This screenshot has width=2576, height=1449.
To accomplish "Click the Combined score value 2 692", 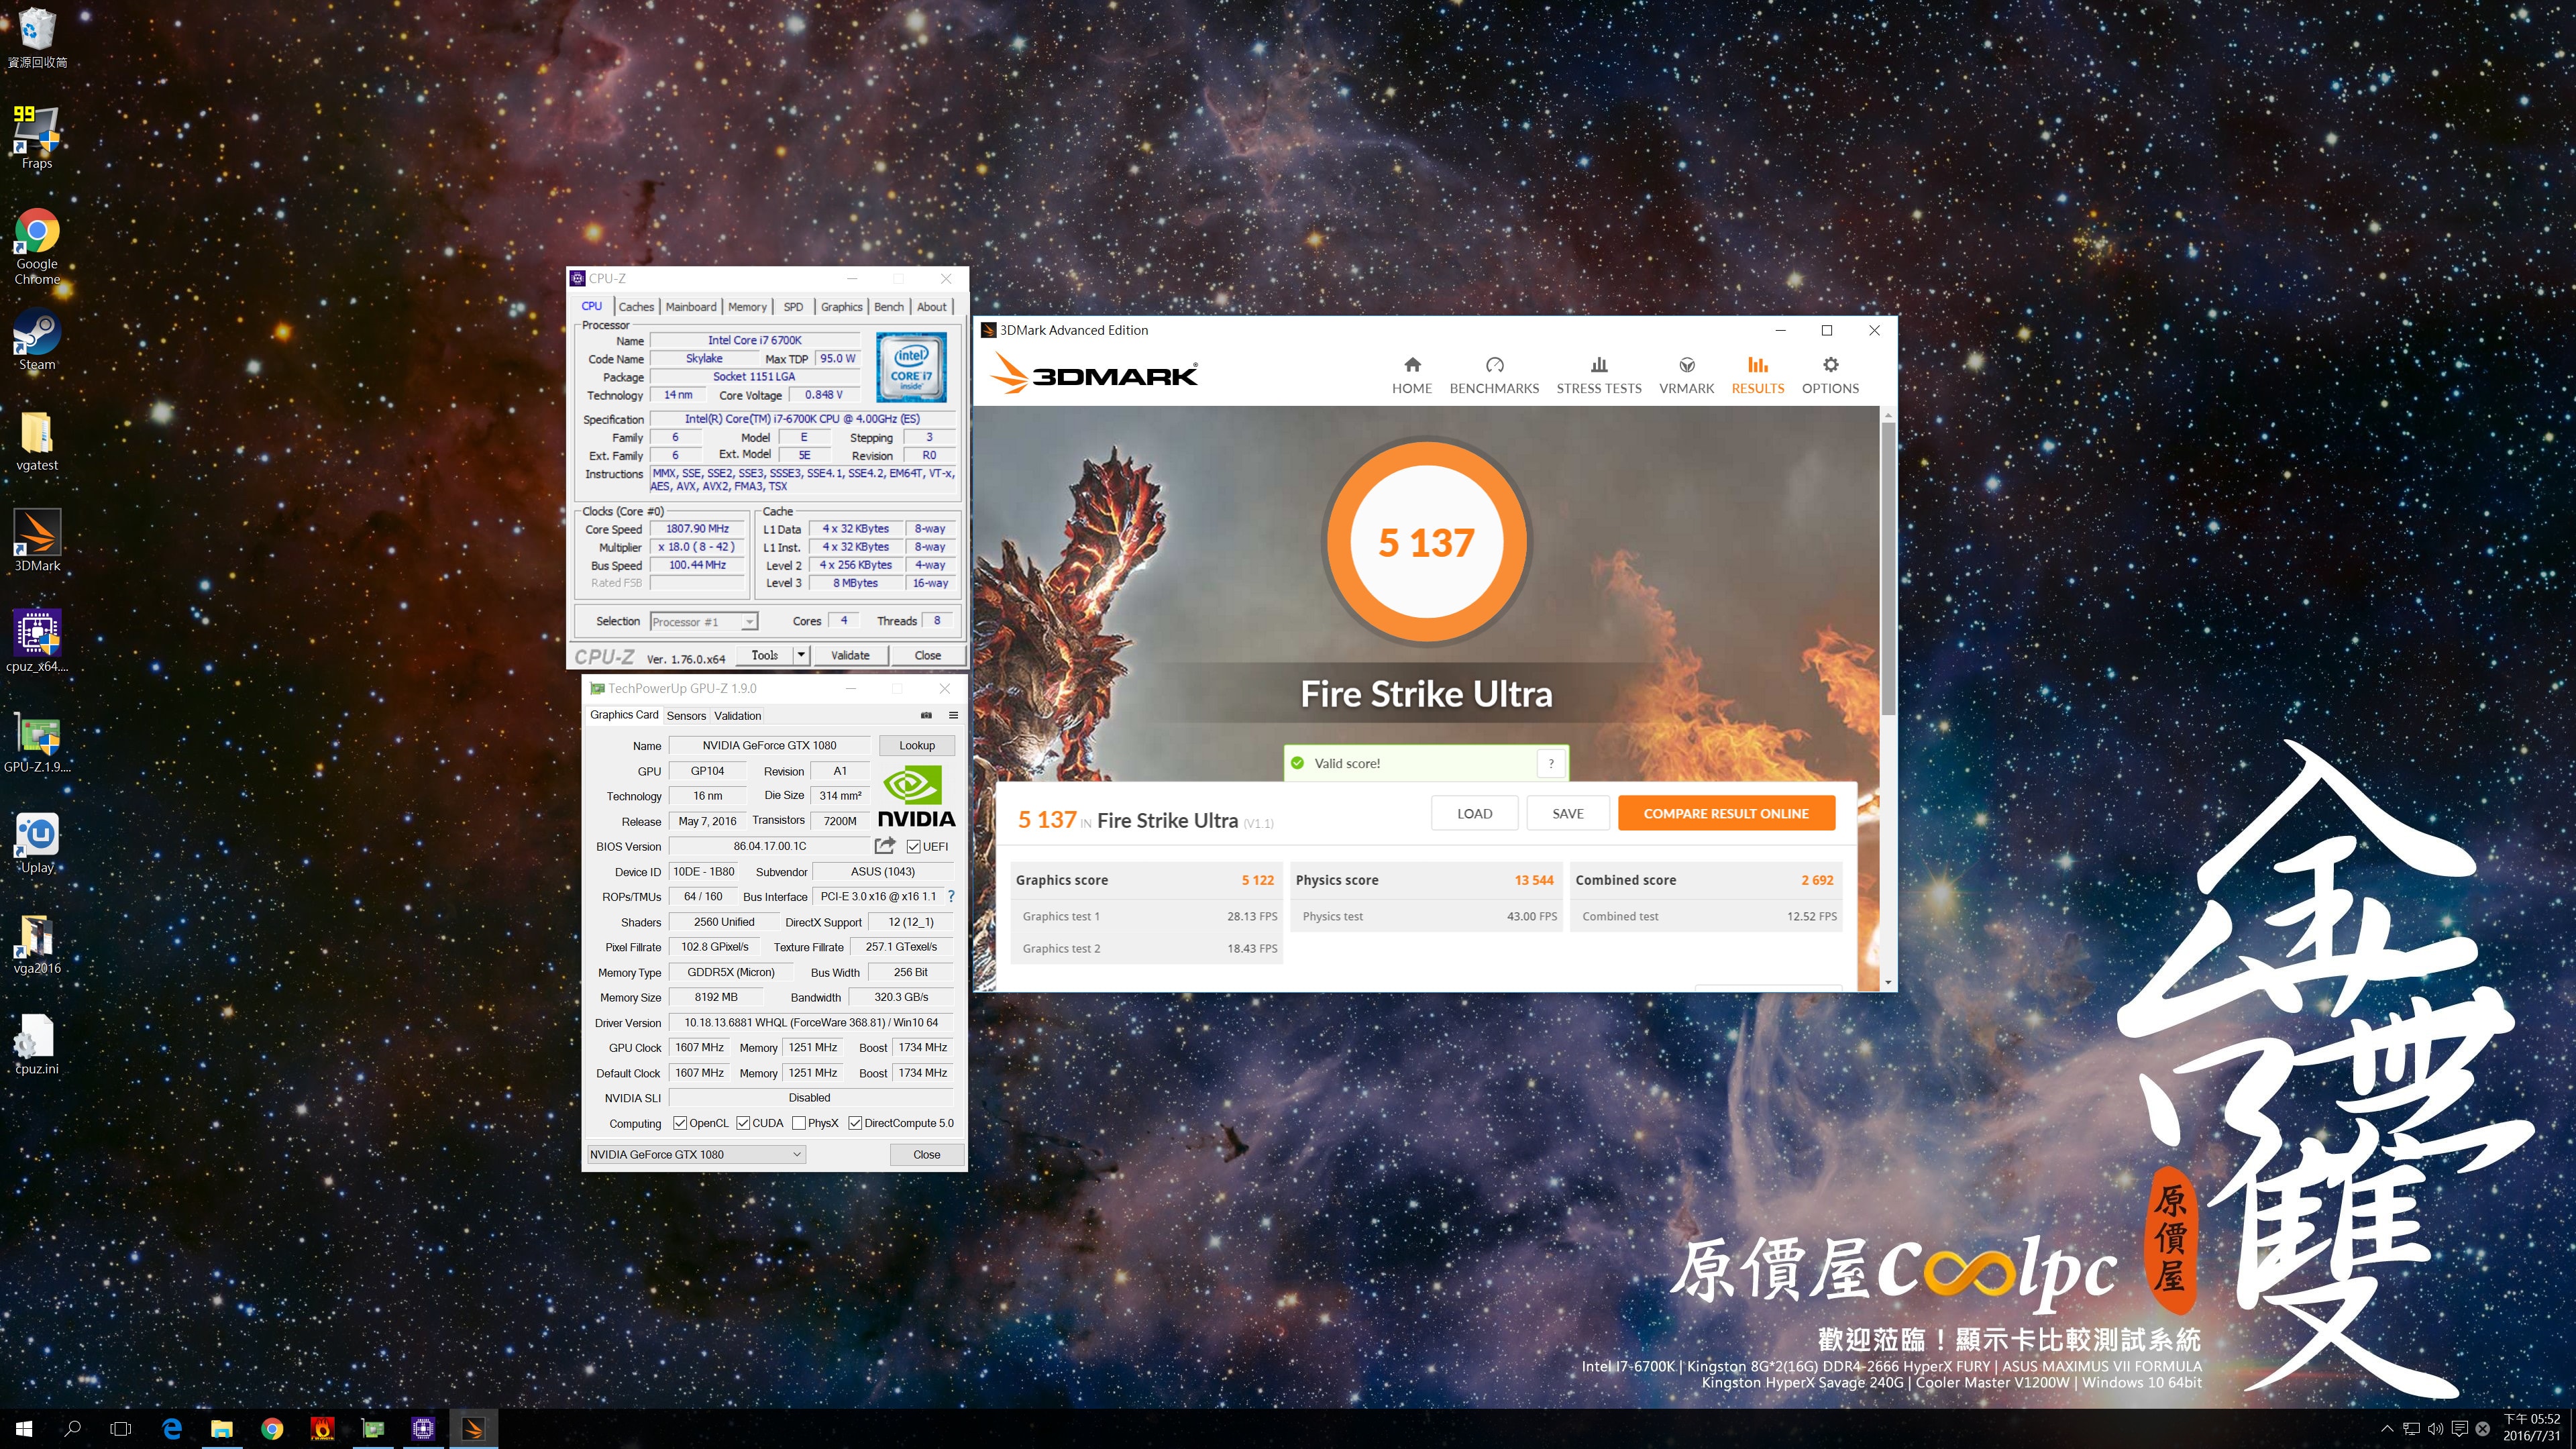I will (1817, 880).
